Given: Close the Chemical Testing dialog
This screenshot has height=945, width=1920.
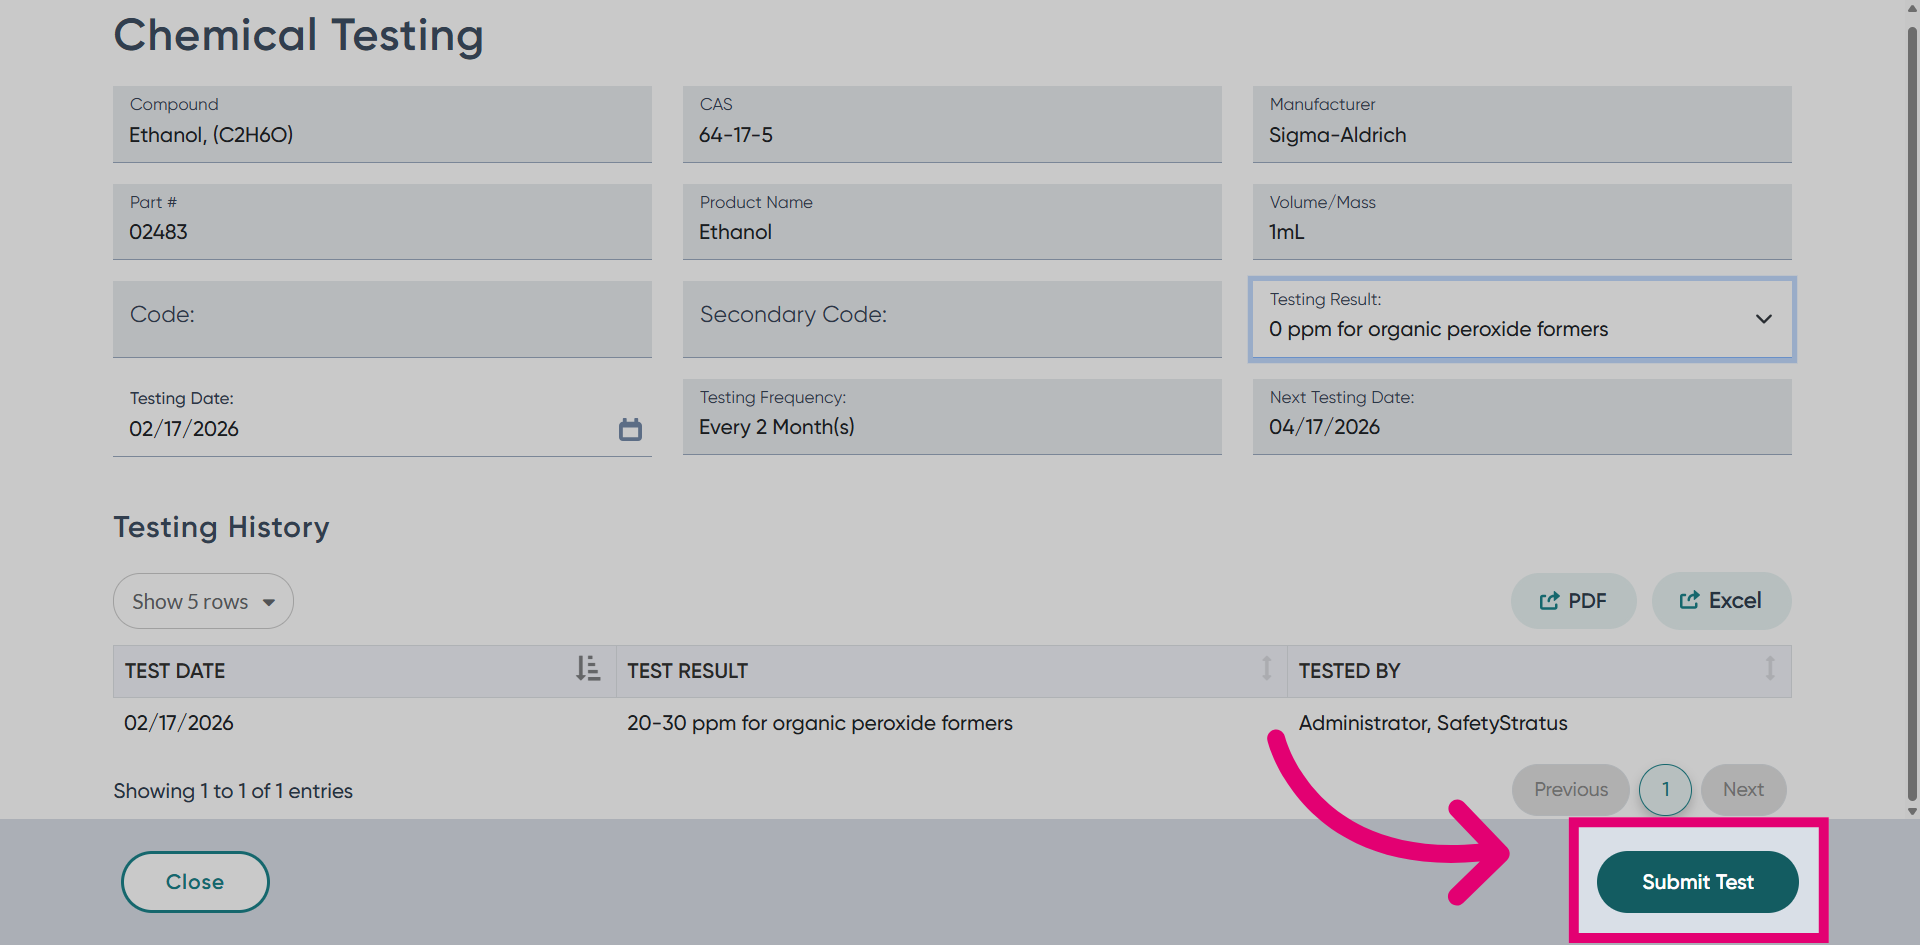Looking at the screenshot, I should 195,882.
